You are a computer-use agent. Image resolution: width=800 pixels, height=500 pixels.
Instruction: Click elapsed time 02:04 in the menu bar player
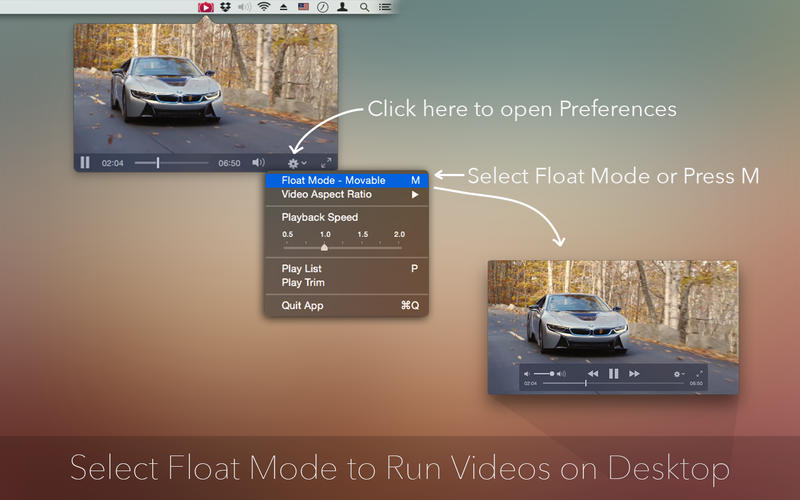pyautogui.click(x=112, y=163)
